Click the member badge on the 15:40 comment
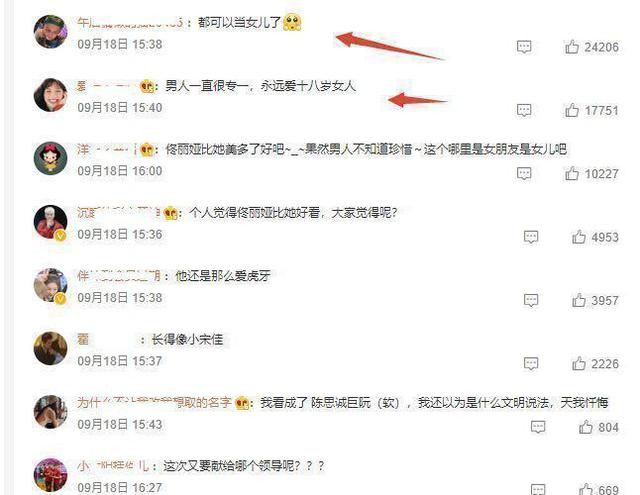Viewport: 640px width, 495px height. tap(147, 87)
